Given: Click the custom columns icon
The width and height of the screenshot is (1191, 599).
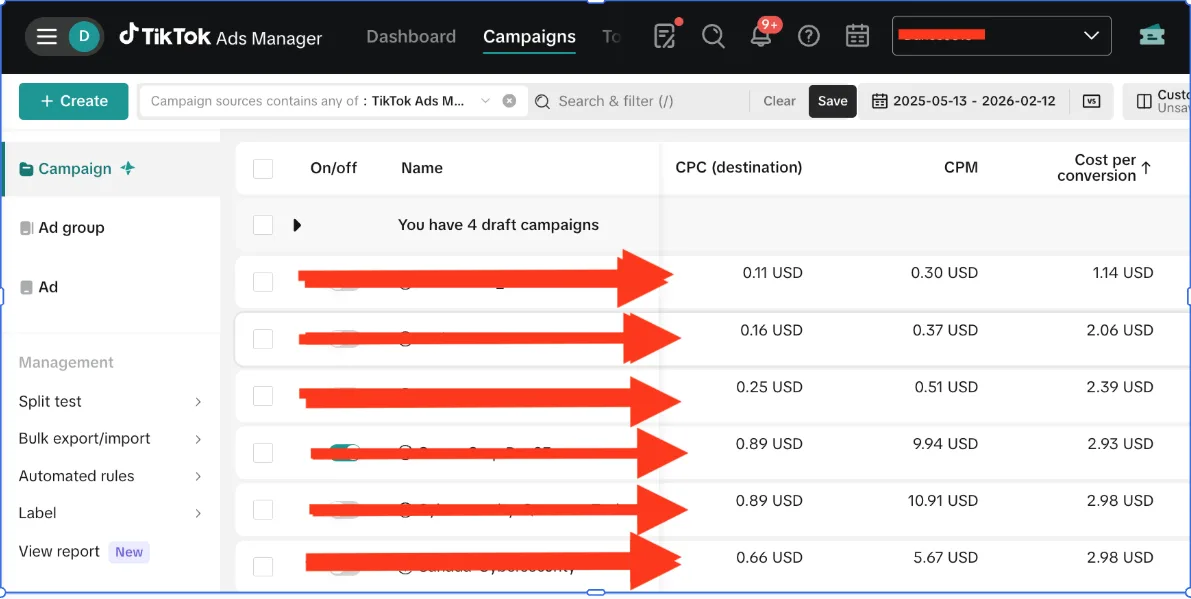Looking at the screenshot, I should [x=1144, y=101].
